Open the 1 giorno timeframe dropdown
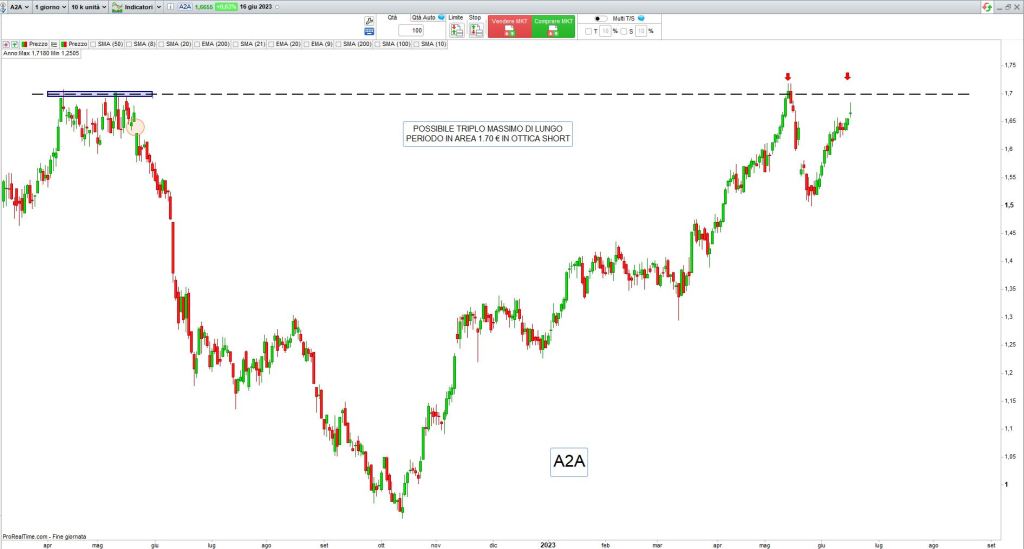The height and width of the screenshot is (549, 1024). click(48, 7)
